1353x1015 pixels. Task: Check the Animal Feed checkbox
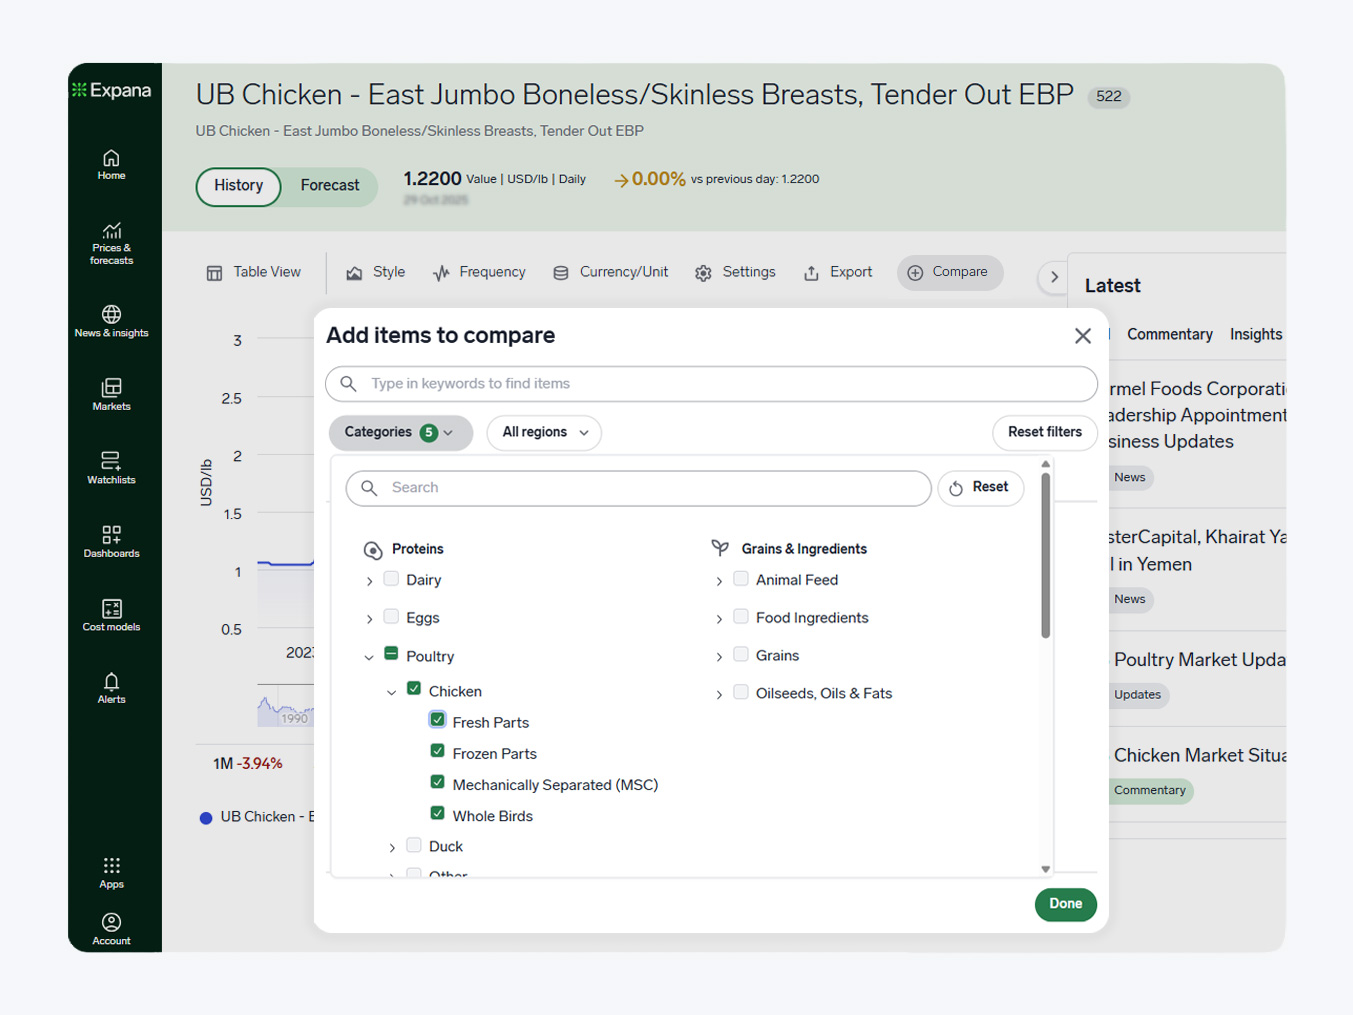pyautogui.click(x=741, y=579)
